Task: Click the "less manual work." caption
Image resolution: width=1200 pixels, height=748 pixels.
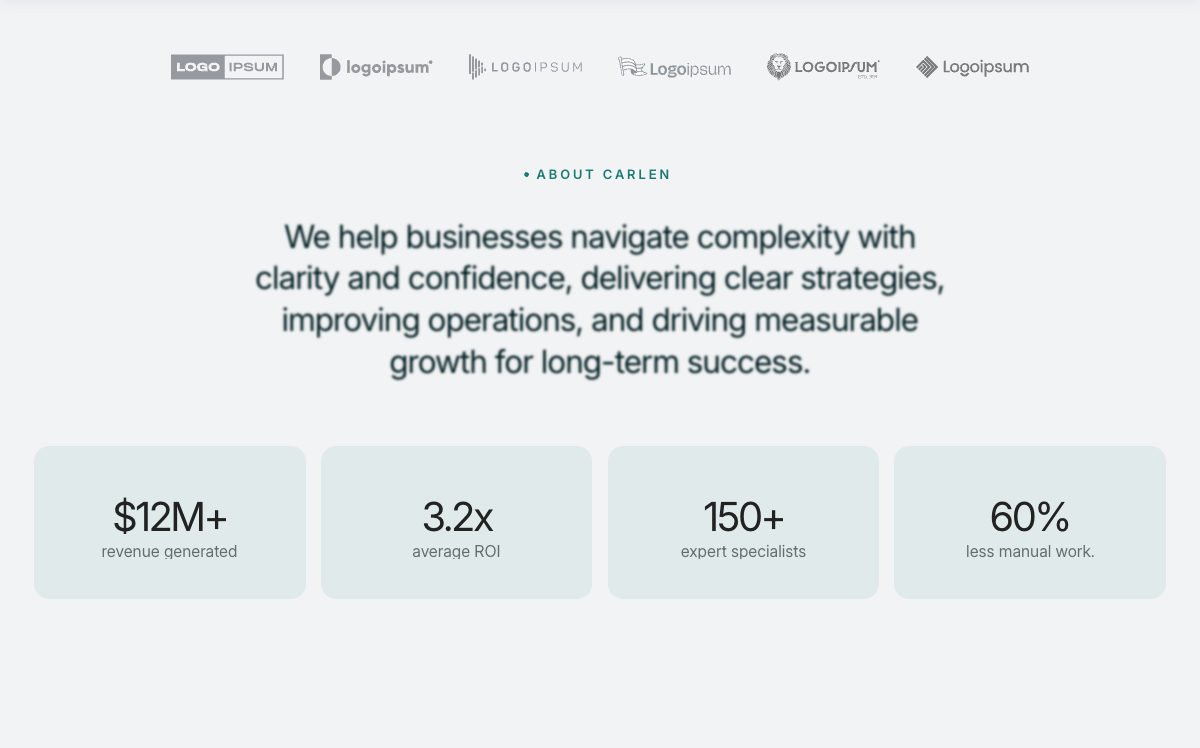Action: (x=1030, y=551)
